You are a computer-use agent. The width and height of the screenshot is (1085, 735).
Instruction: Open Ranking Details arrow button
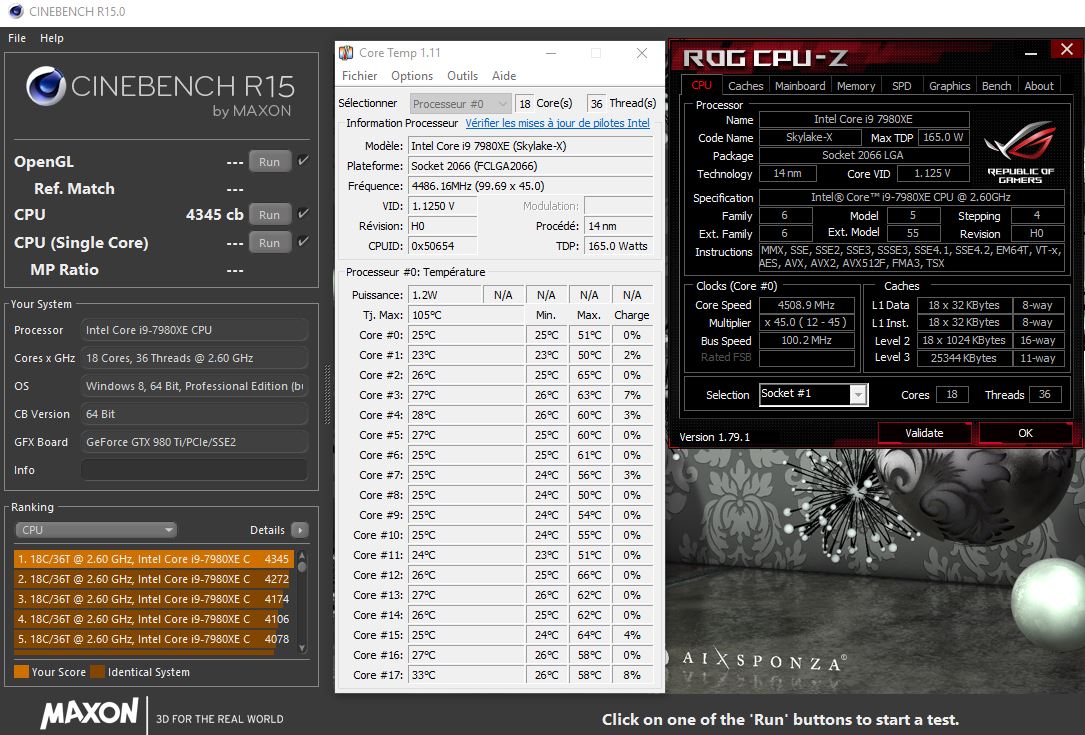click(300, 530)
